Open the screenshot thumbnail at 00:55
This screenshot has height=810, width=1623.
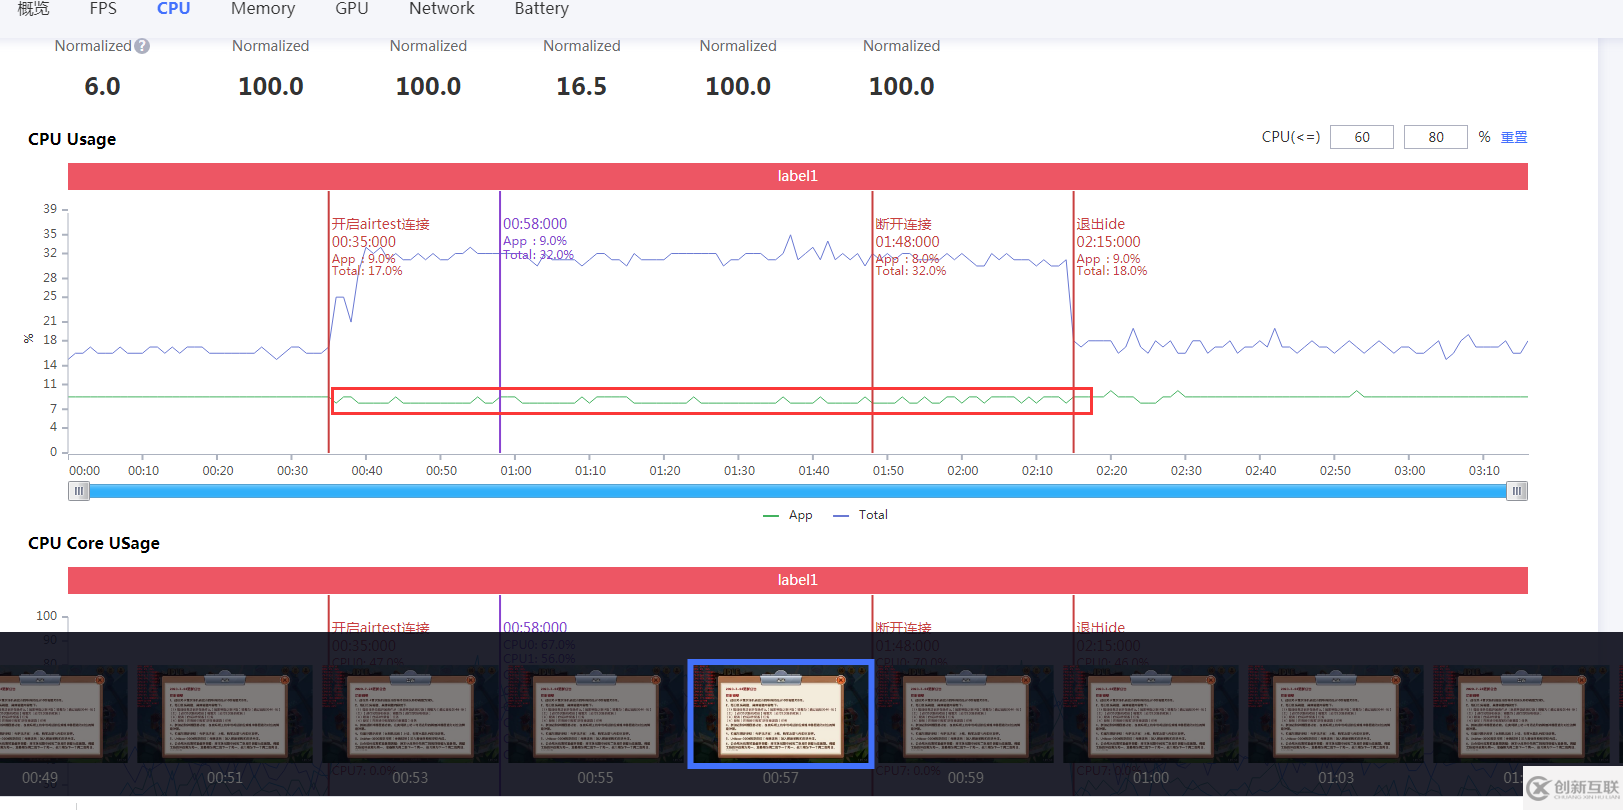pyautogui.click(x=595, y=715)
